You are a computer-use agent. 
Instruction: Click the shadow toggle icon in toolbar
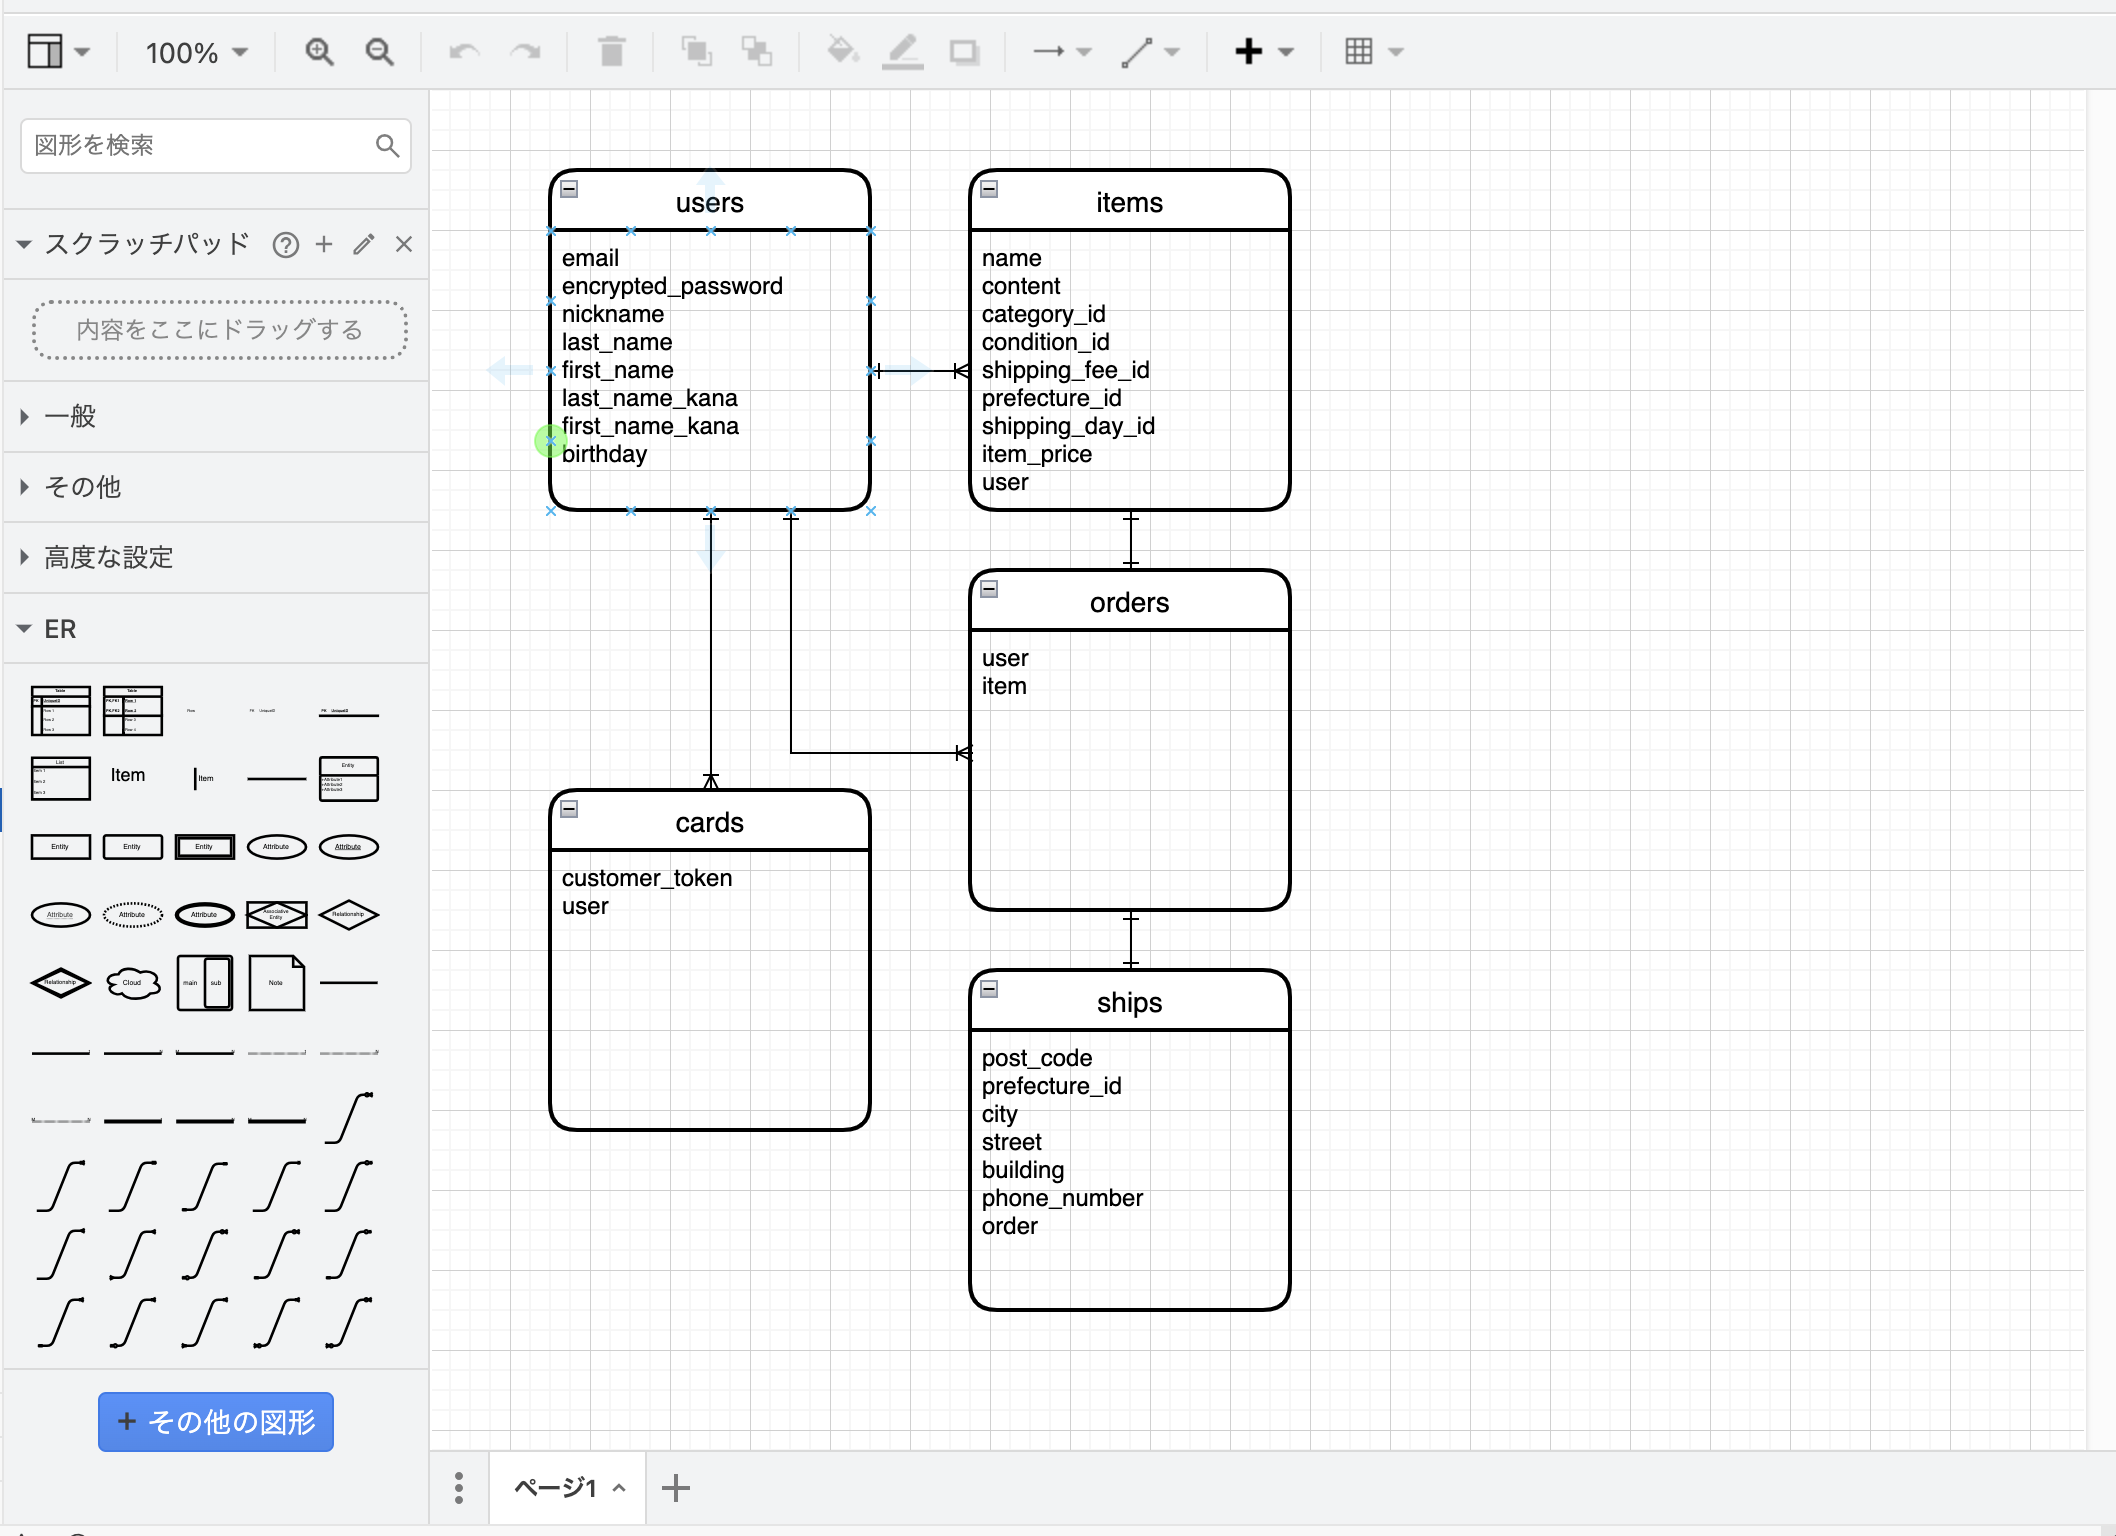[x=964, y=52]
